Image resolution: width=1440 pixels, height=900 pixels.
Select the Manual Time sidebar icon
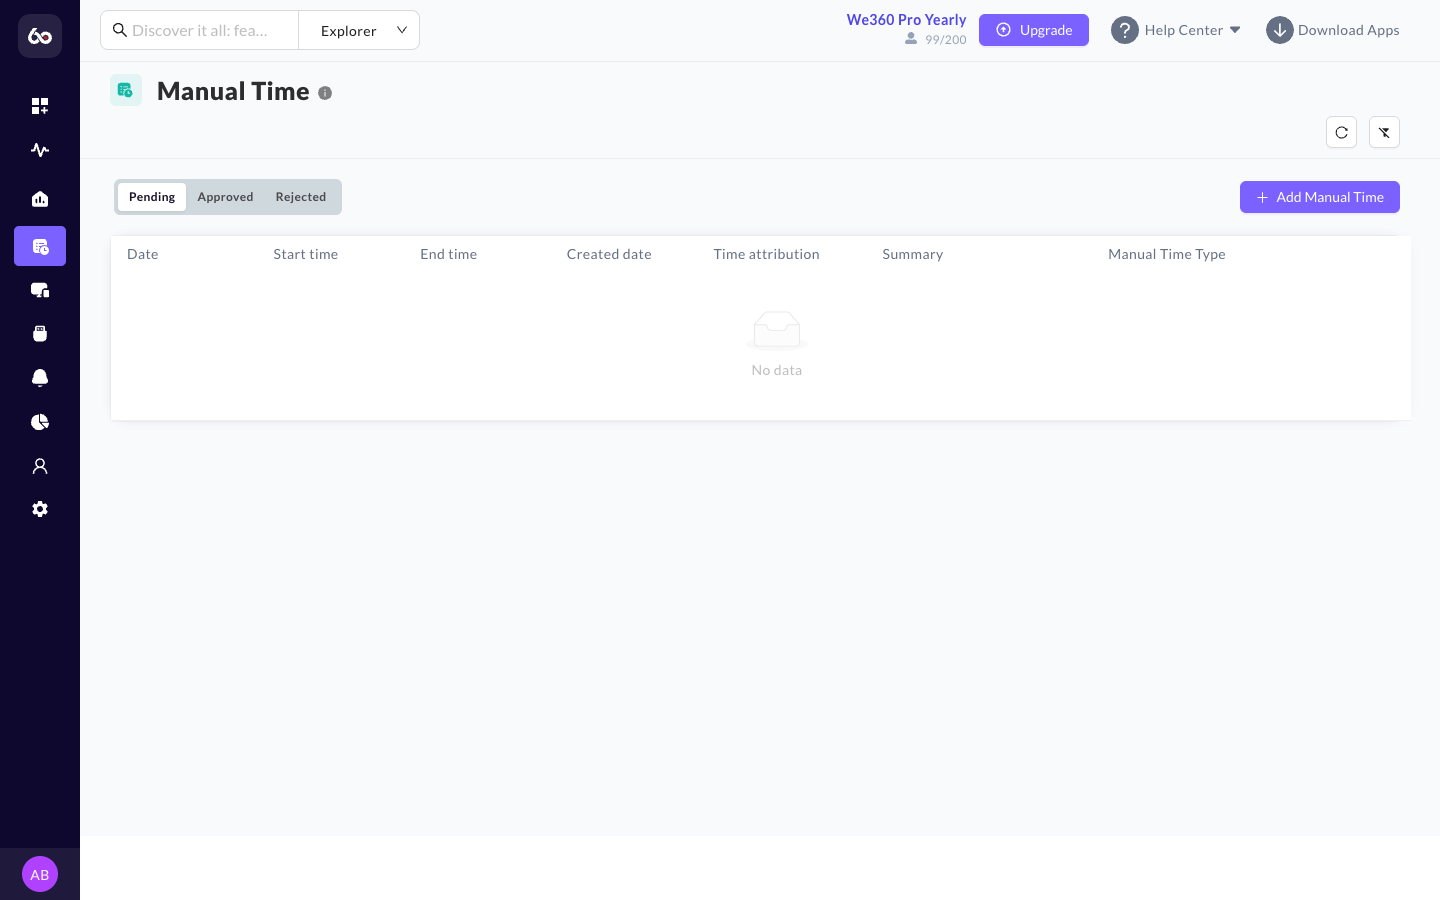pos(40,246)
